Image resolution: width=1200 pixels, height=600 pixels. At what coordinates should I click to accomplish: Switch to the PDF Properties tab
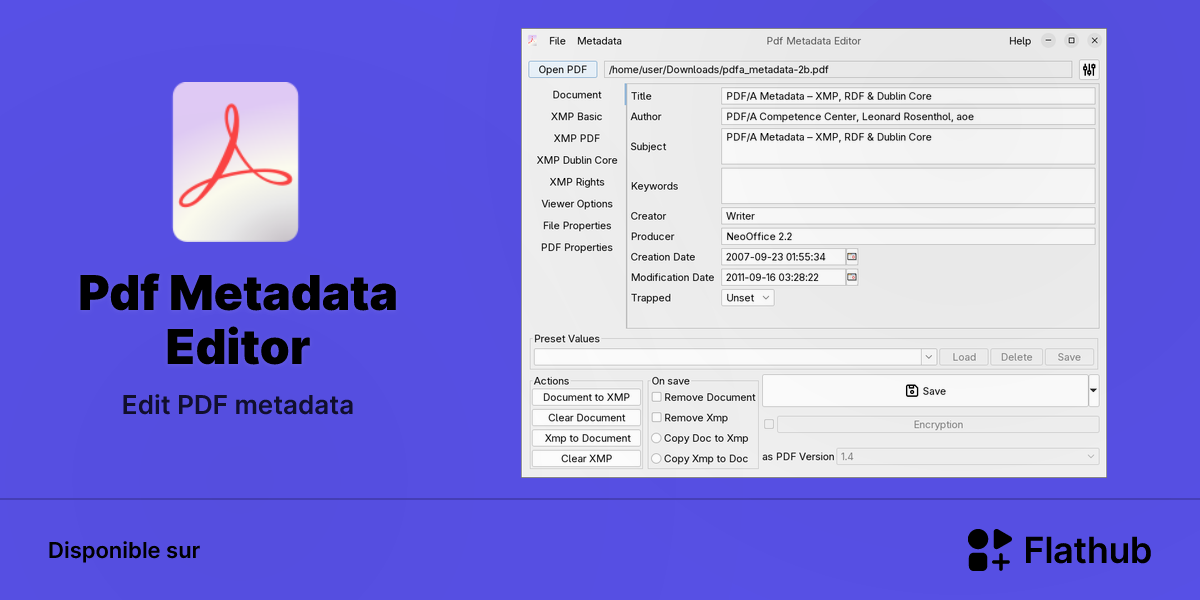pyautogui.click(x=577, y=247)
